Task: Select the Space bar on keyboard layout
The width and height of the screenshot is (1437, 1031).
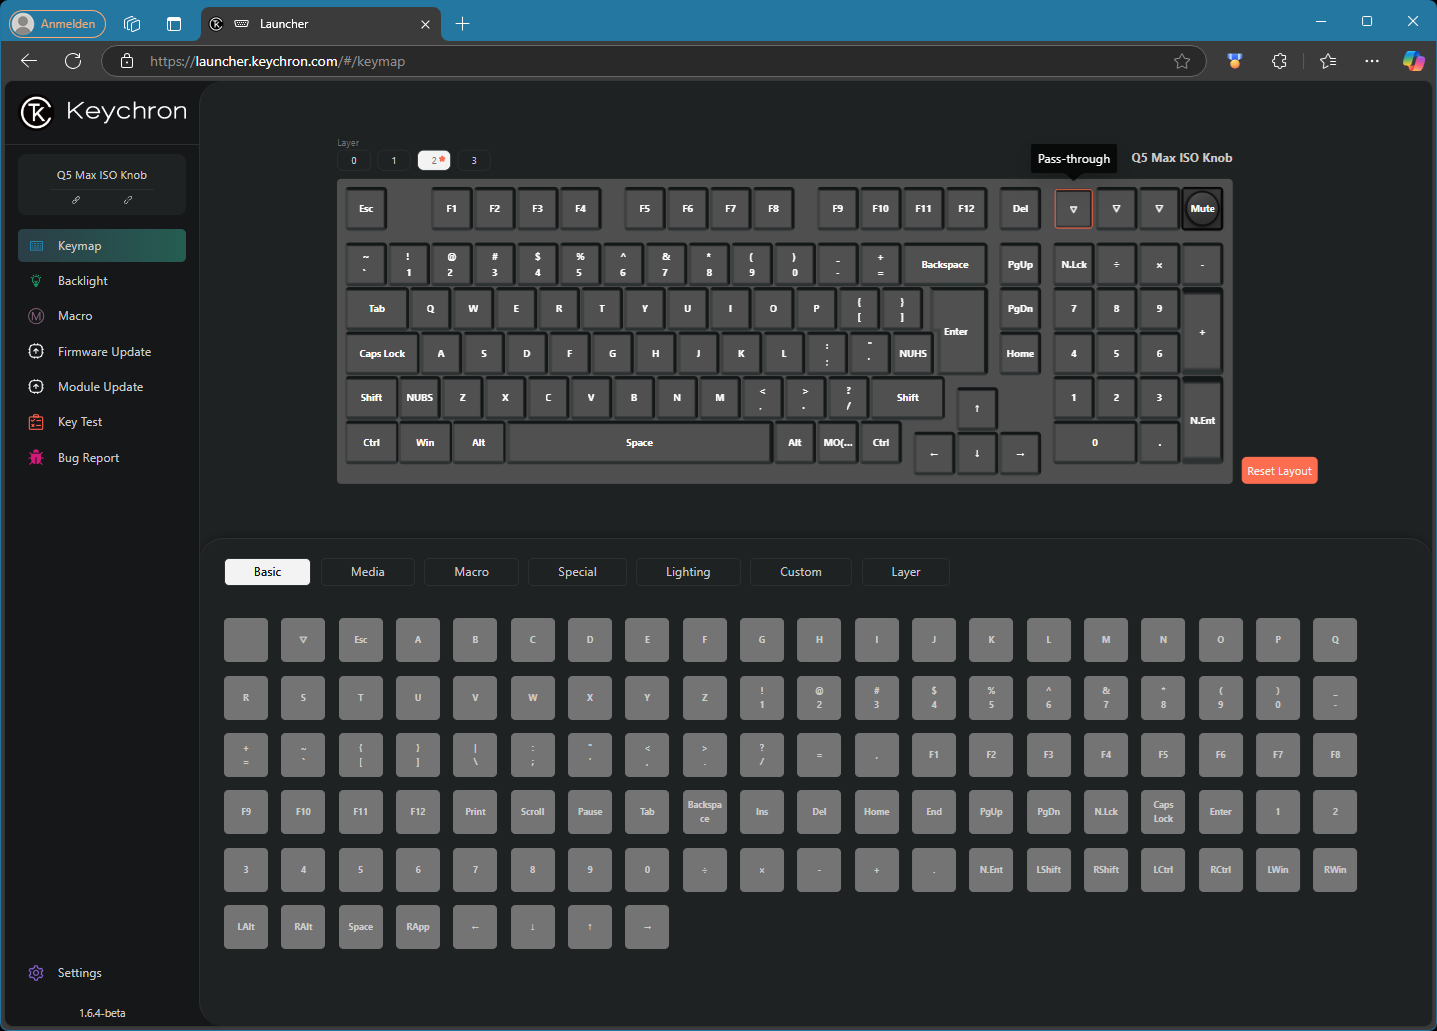Action: pyautogui.click(x=639, y=443)
